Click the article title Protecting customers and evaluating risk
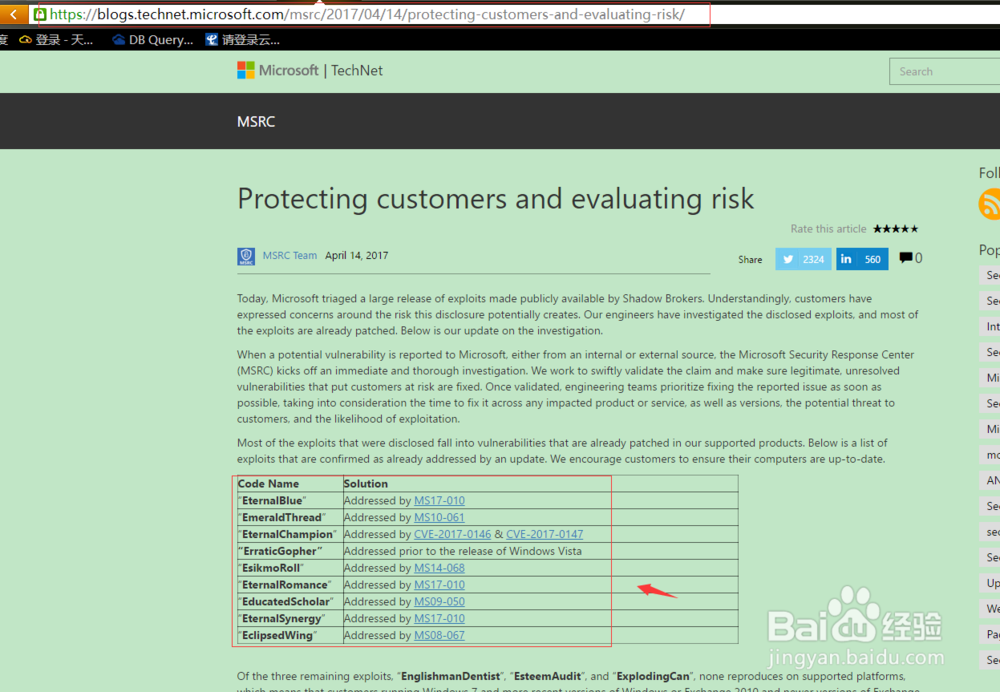 pyautogui.click(x=496, y=198)
